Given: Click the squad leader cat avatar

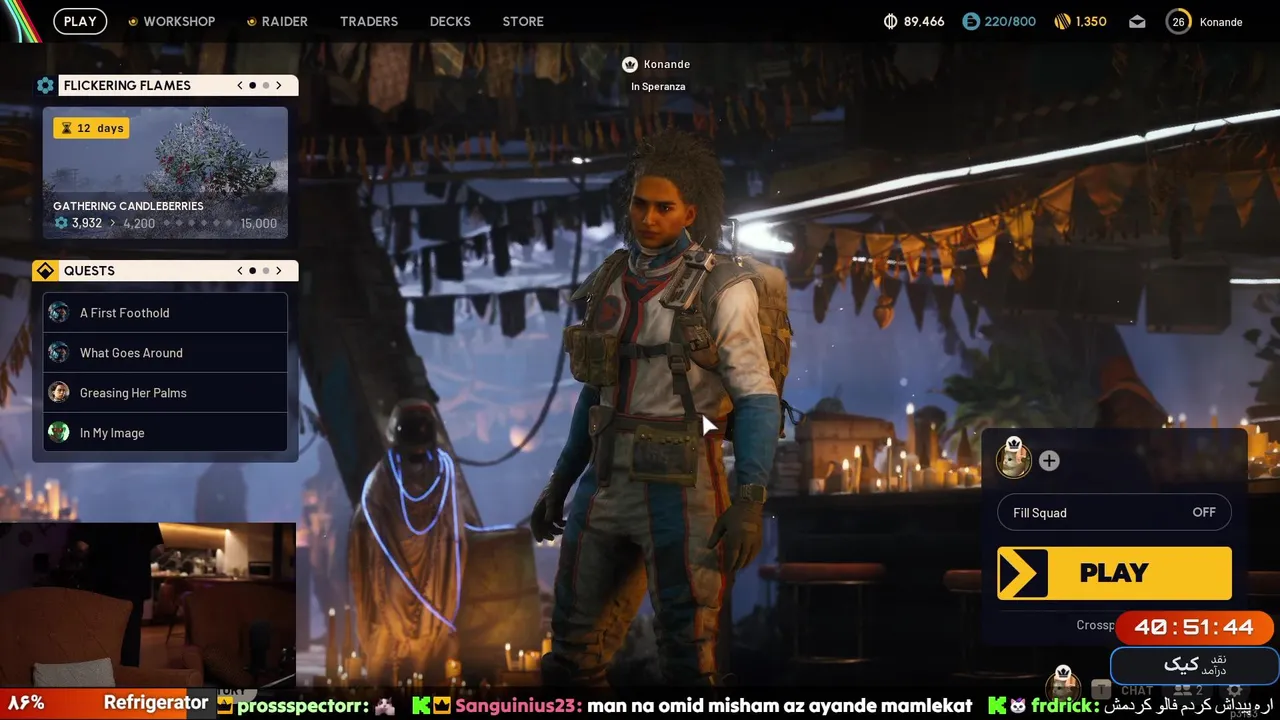Looking at the screenshot, I should tap(1014, 459).
